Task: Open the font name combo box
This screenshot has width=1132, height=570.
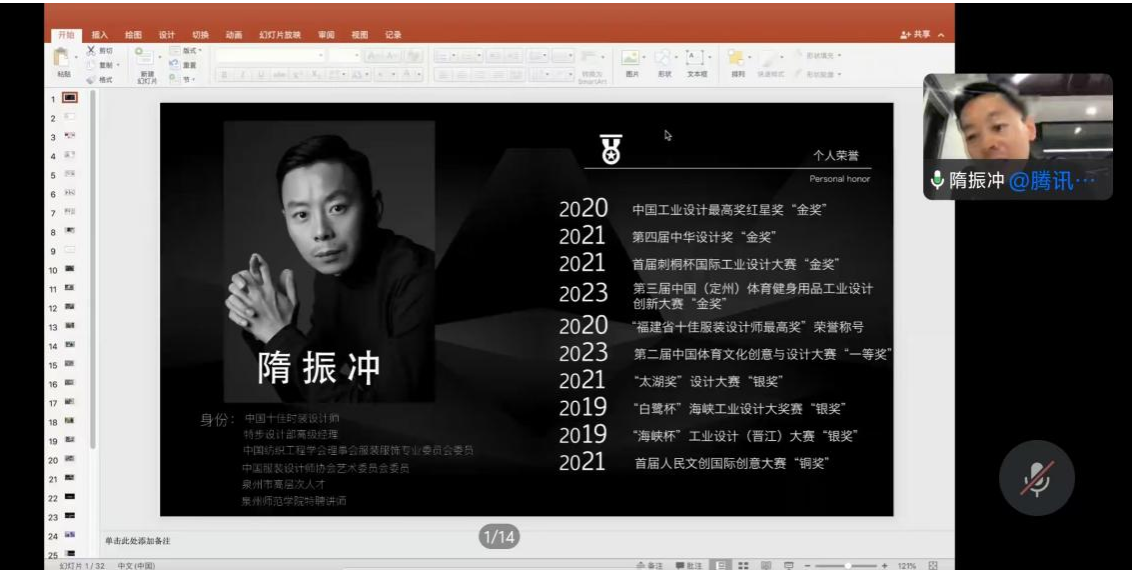Action: coord(270,56)
